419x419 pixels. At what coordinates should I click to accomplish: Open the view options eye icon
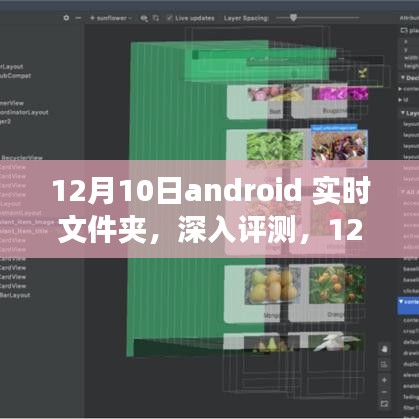click(144, 18)
